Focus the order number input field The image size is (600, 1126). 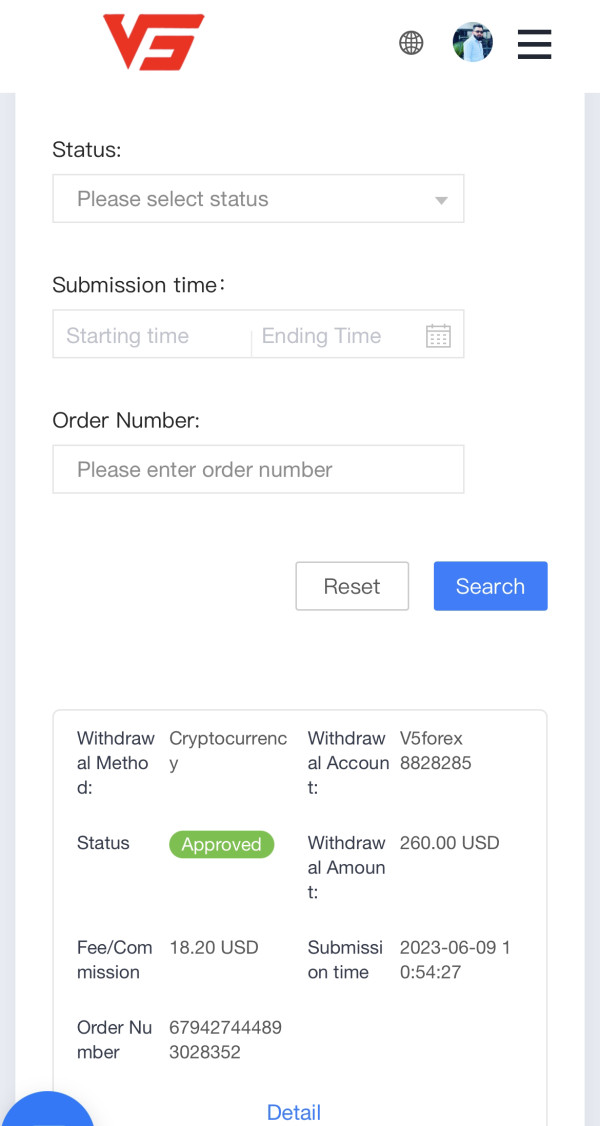tap(258, 469)
